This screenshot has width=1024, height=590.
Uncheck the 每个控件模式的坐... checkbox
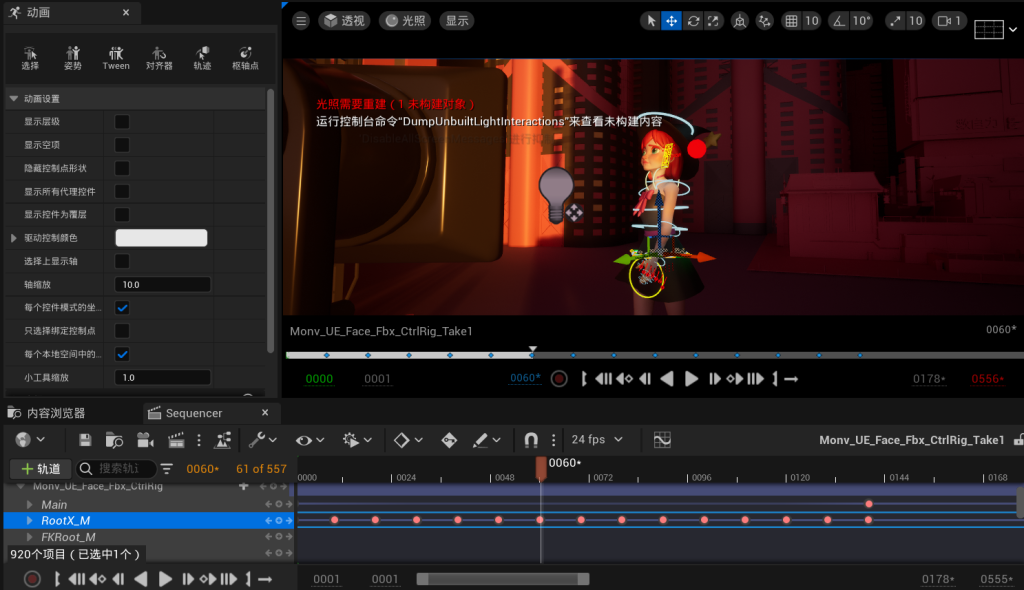[122, 308]
